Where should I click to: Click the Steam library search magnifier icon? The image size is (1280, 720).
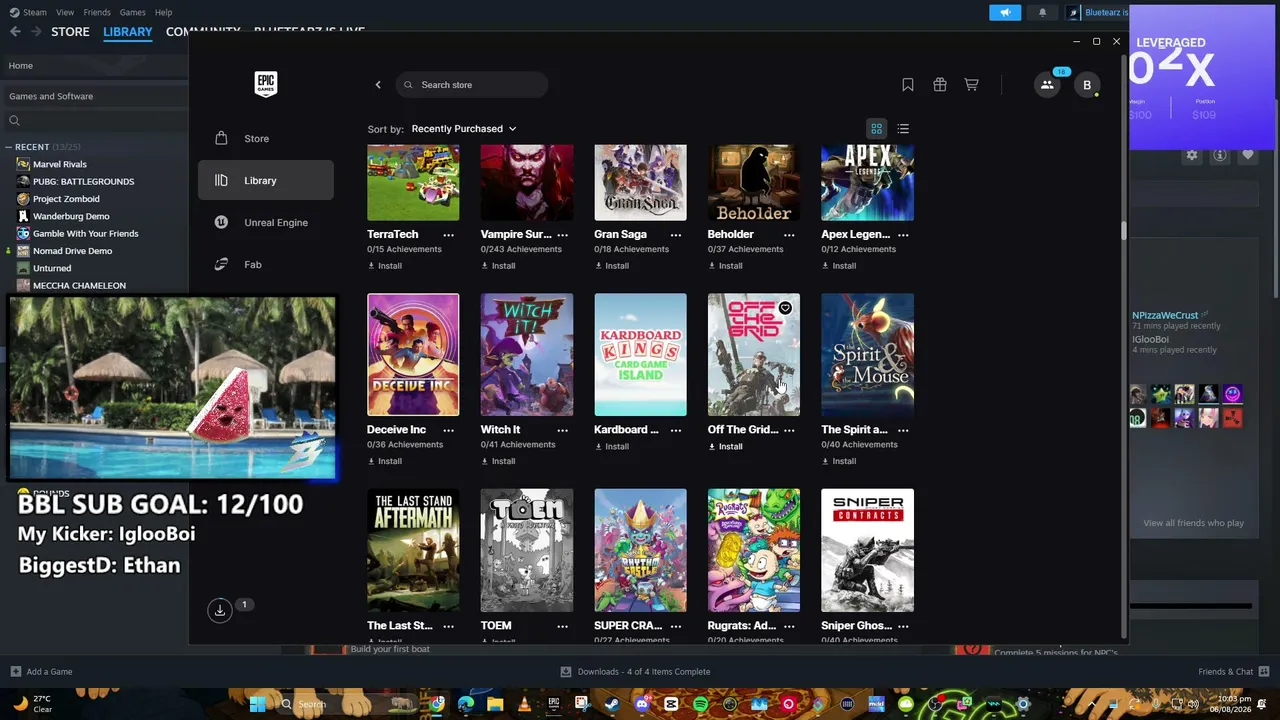click(14, 121)
